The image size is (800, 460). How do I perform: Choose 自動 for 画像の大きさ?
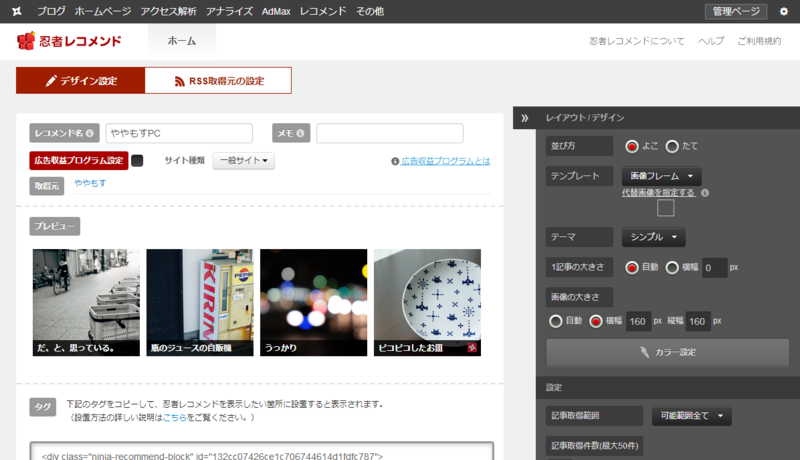556,321
